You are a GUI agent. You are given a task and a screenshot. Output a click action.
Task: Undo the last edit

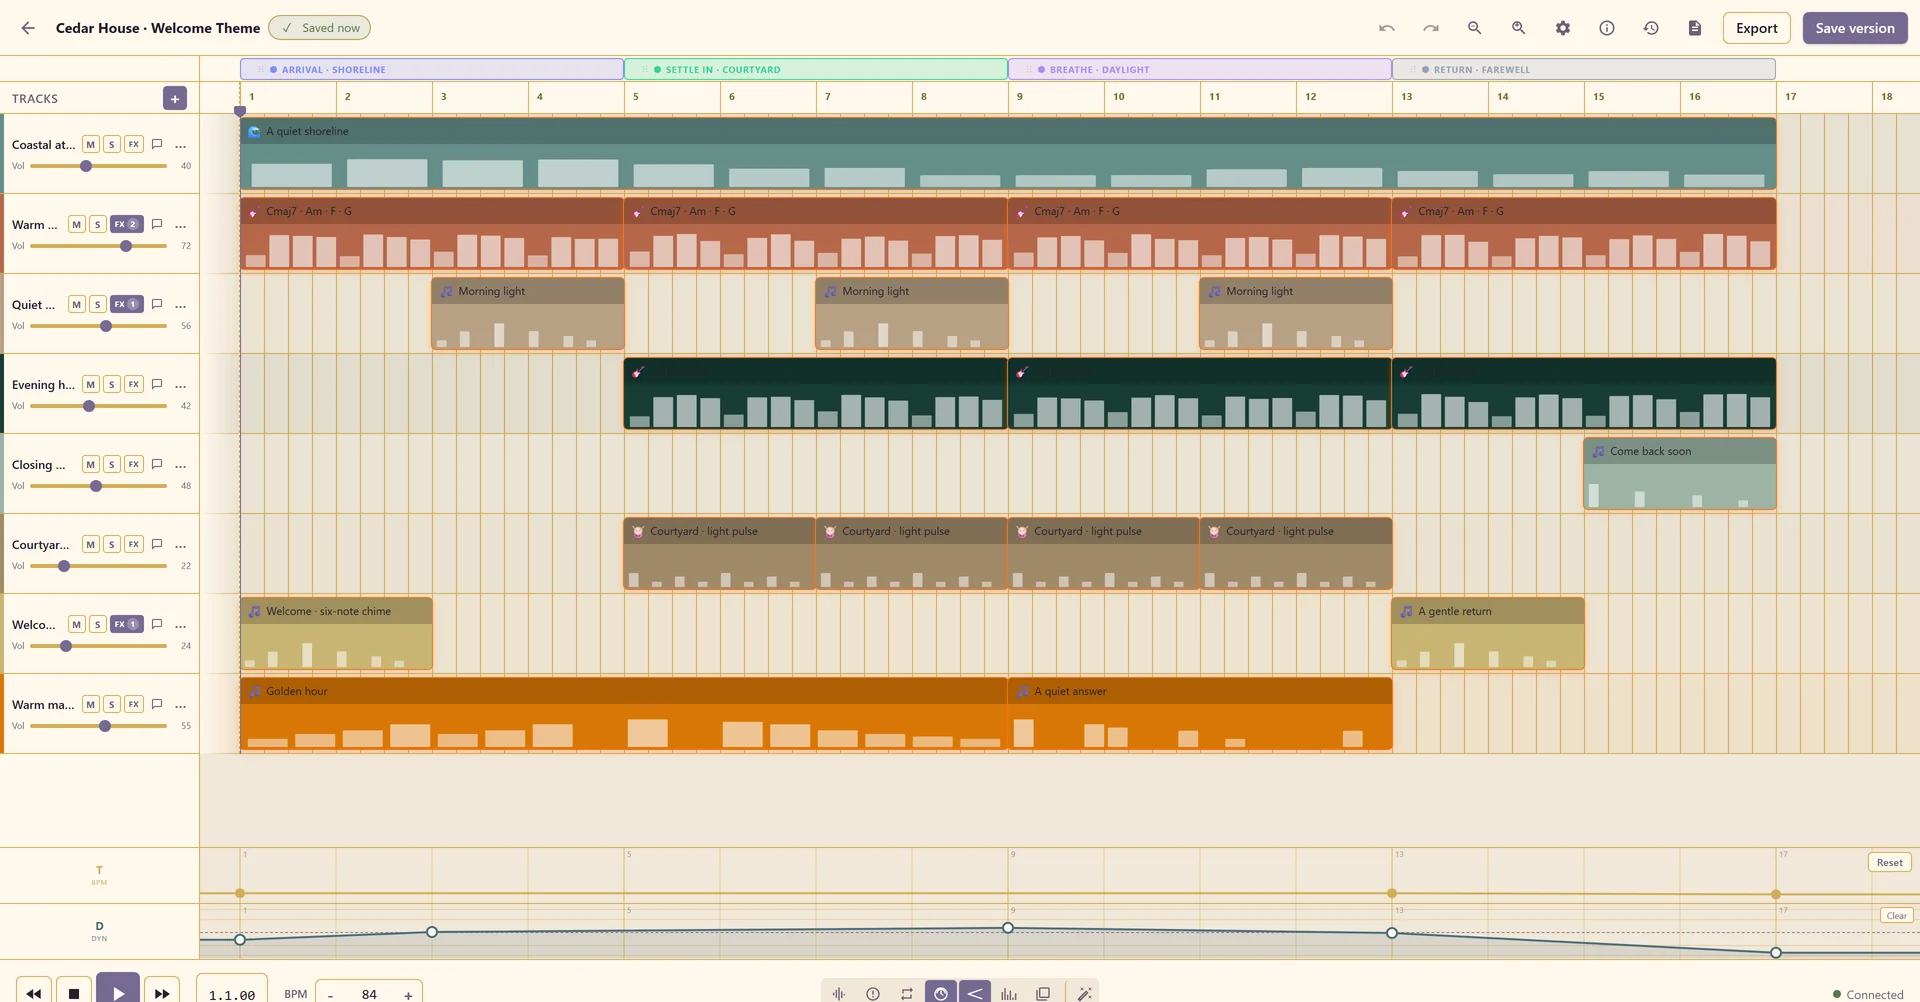tap(1386, 28)
